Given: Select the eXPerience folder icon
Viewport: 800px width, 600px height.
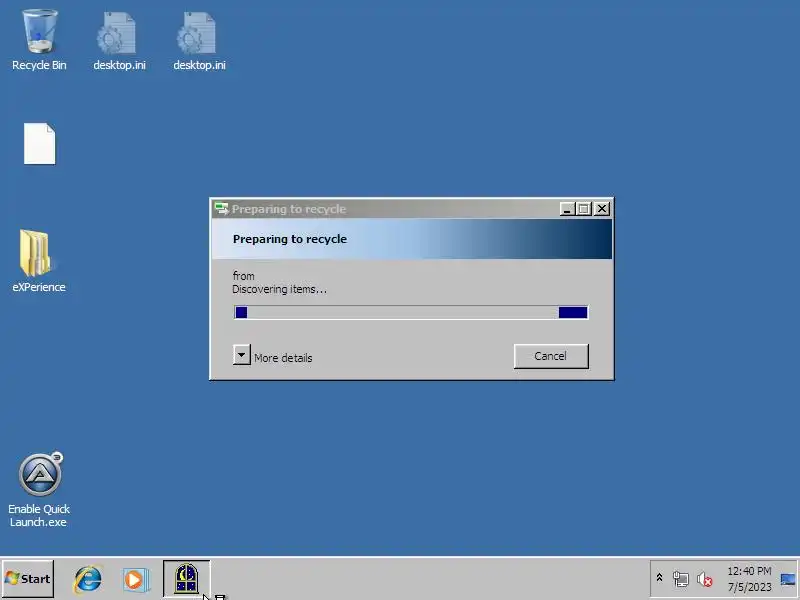Looking at the screenshot, I should 39,261.
